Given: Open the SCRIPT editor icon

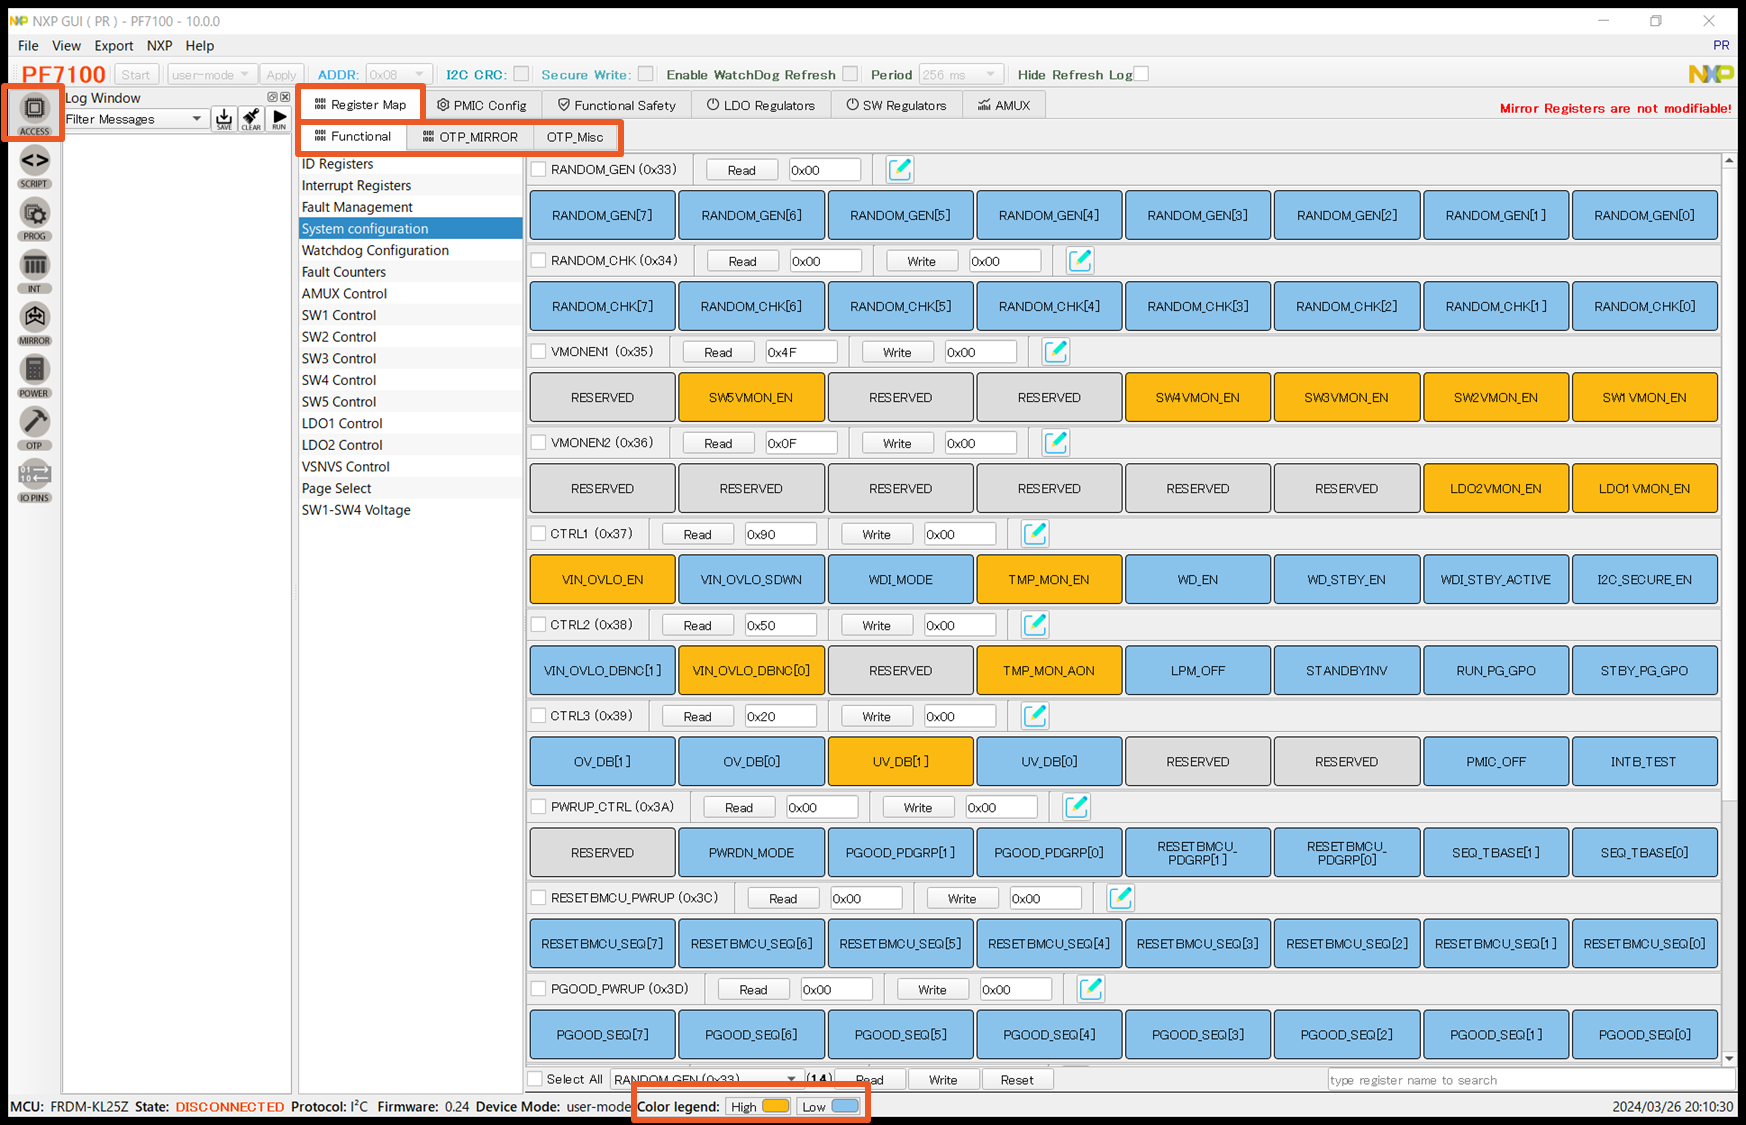Looking at the screenshot, I should 34,163.
